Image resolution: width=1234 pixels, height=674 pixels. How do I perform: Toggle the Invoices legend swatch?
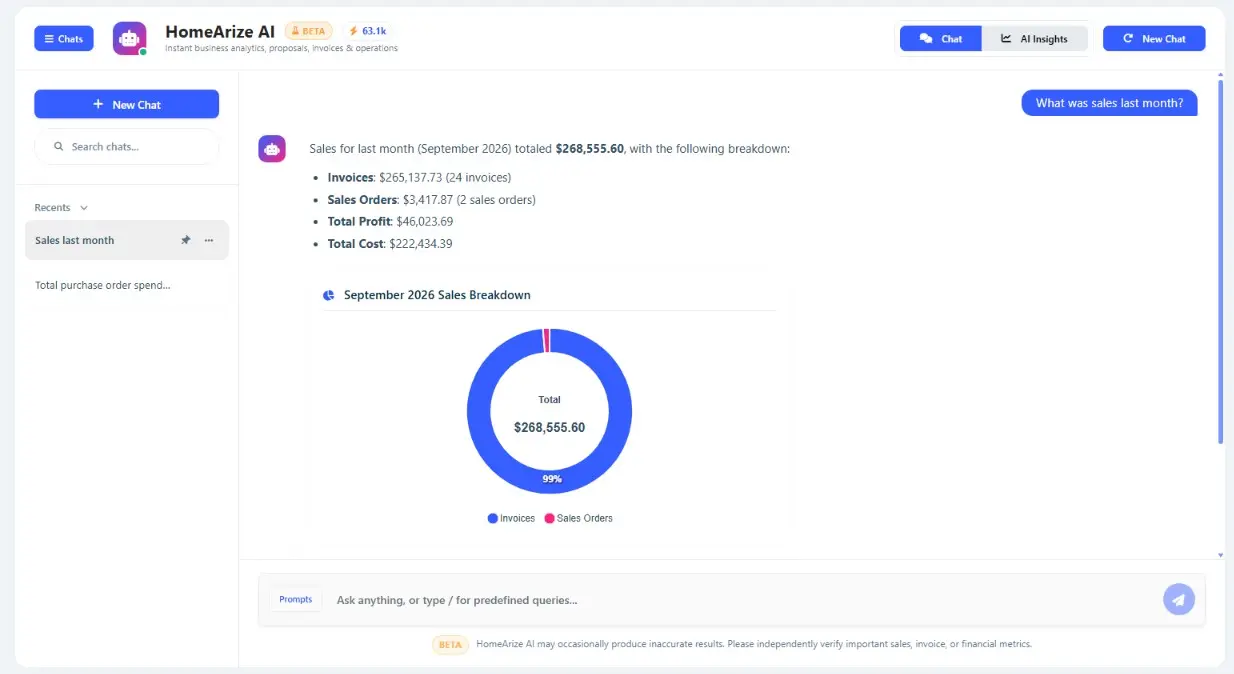coord(493,518)
